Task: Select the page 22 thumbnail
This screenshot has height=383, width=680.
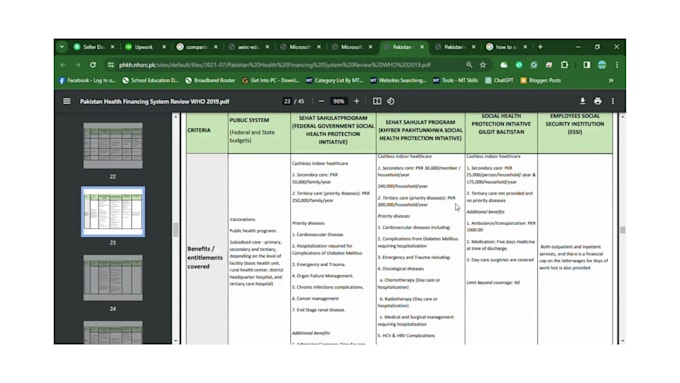Action: [x=113, y=146]
